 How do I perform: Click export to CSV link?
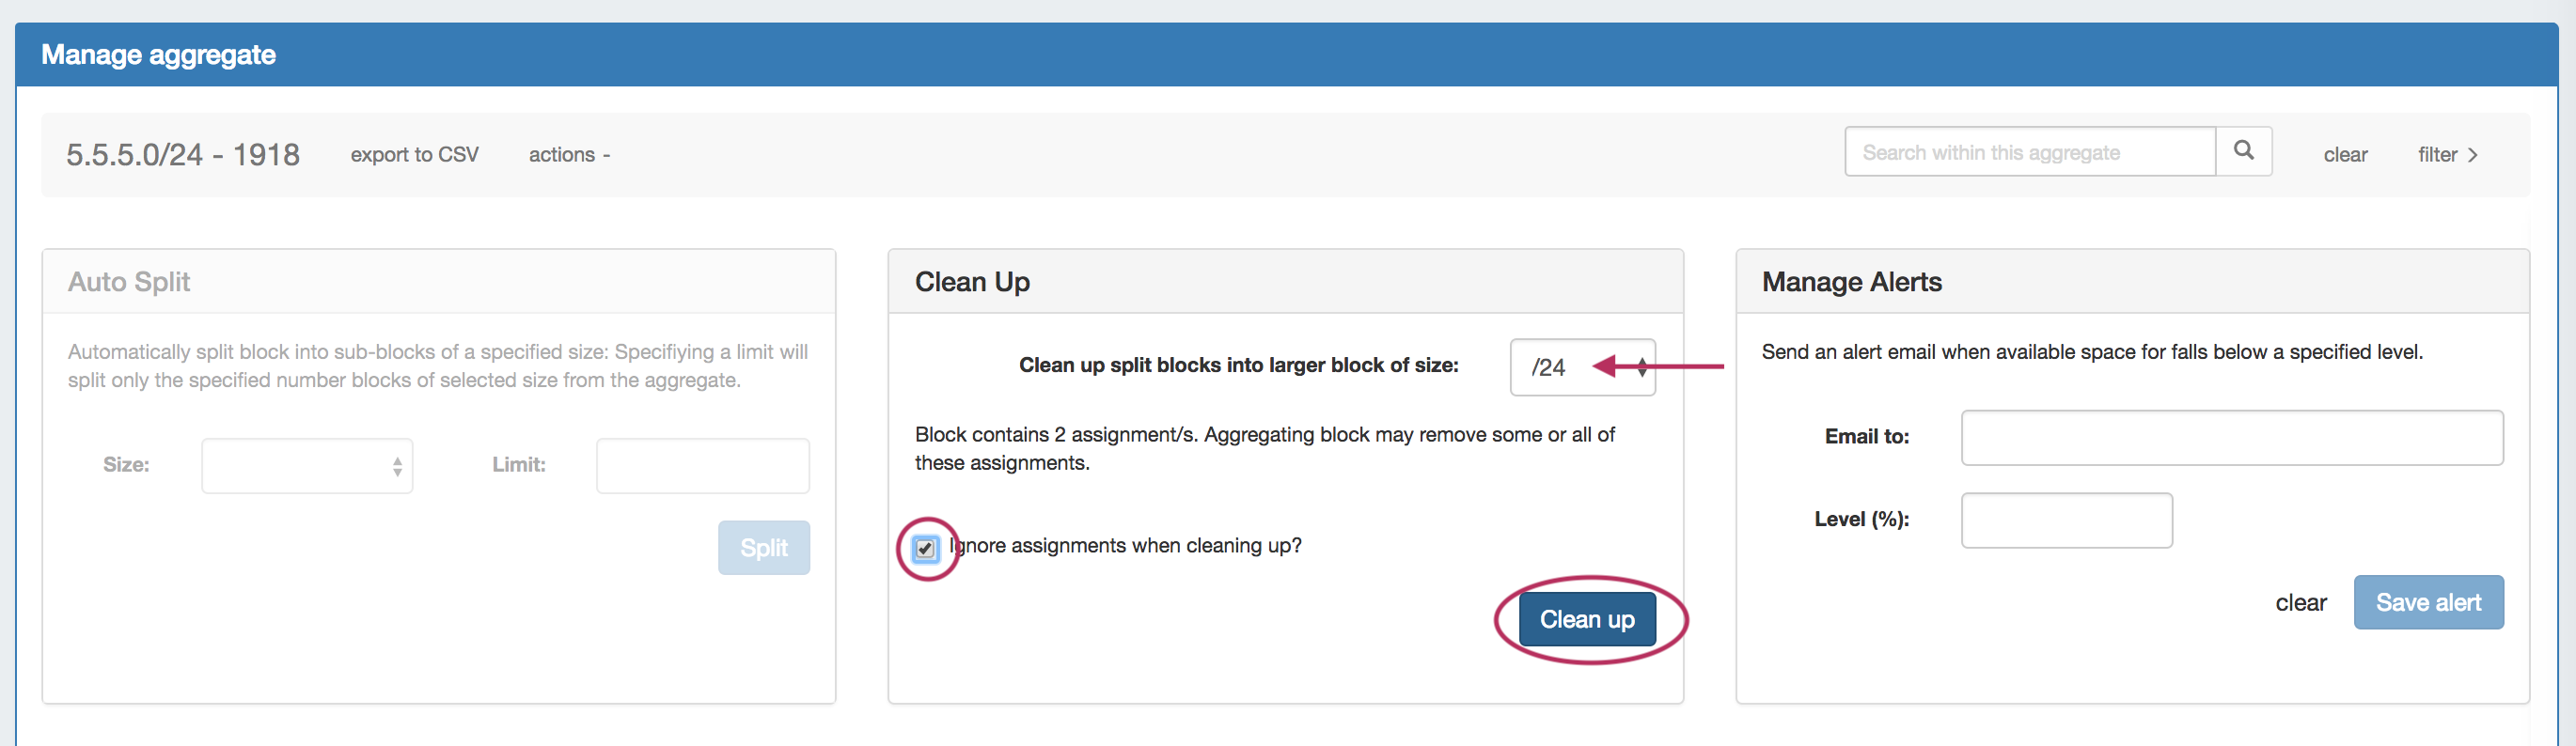(414, 155)
